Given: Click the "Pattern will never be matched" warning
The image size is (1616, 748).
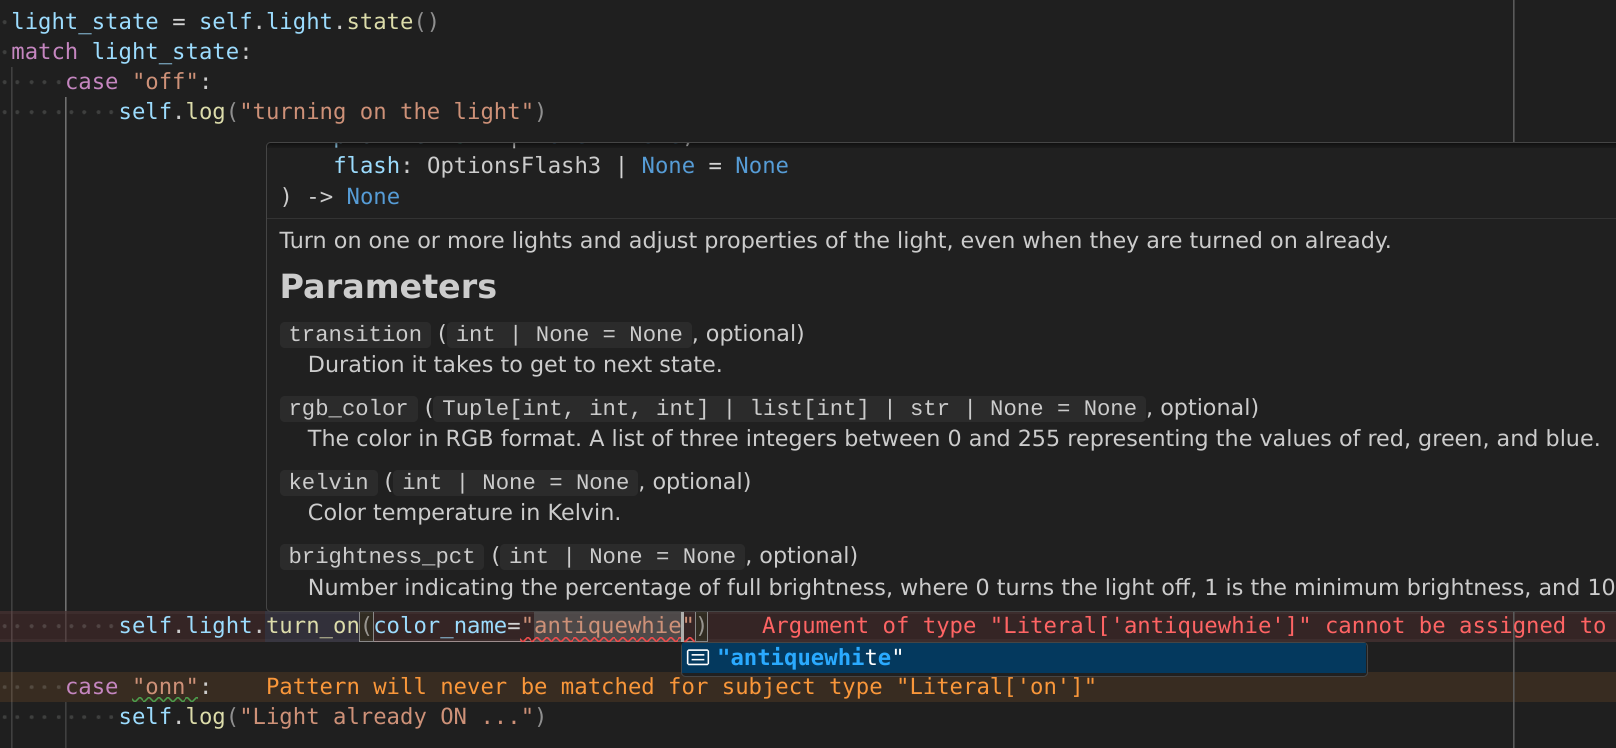Looking at the screenshot, I should tap(681, 687).
